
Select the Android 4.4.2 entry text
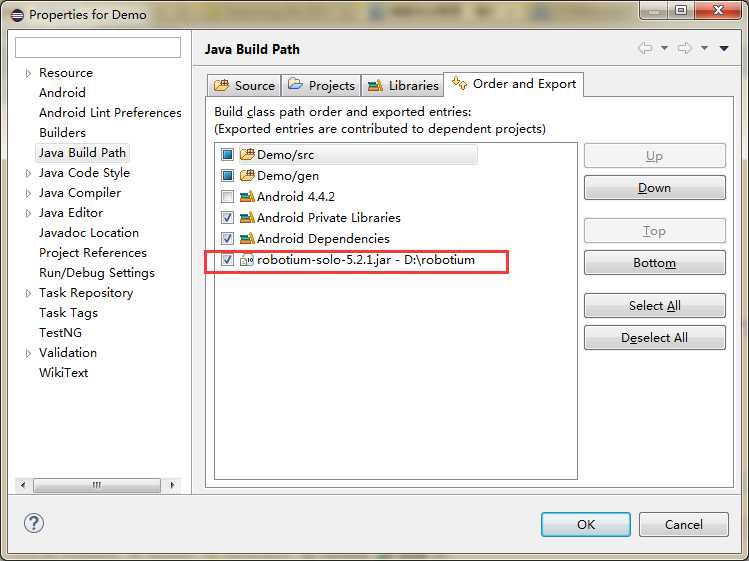click(296, 196)
